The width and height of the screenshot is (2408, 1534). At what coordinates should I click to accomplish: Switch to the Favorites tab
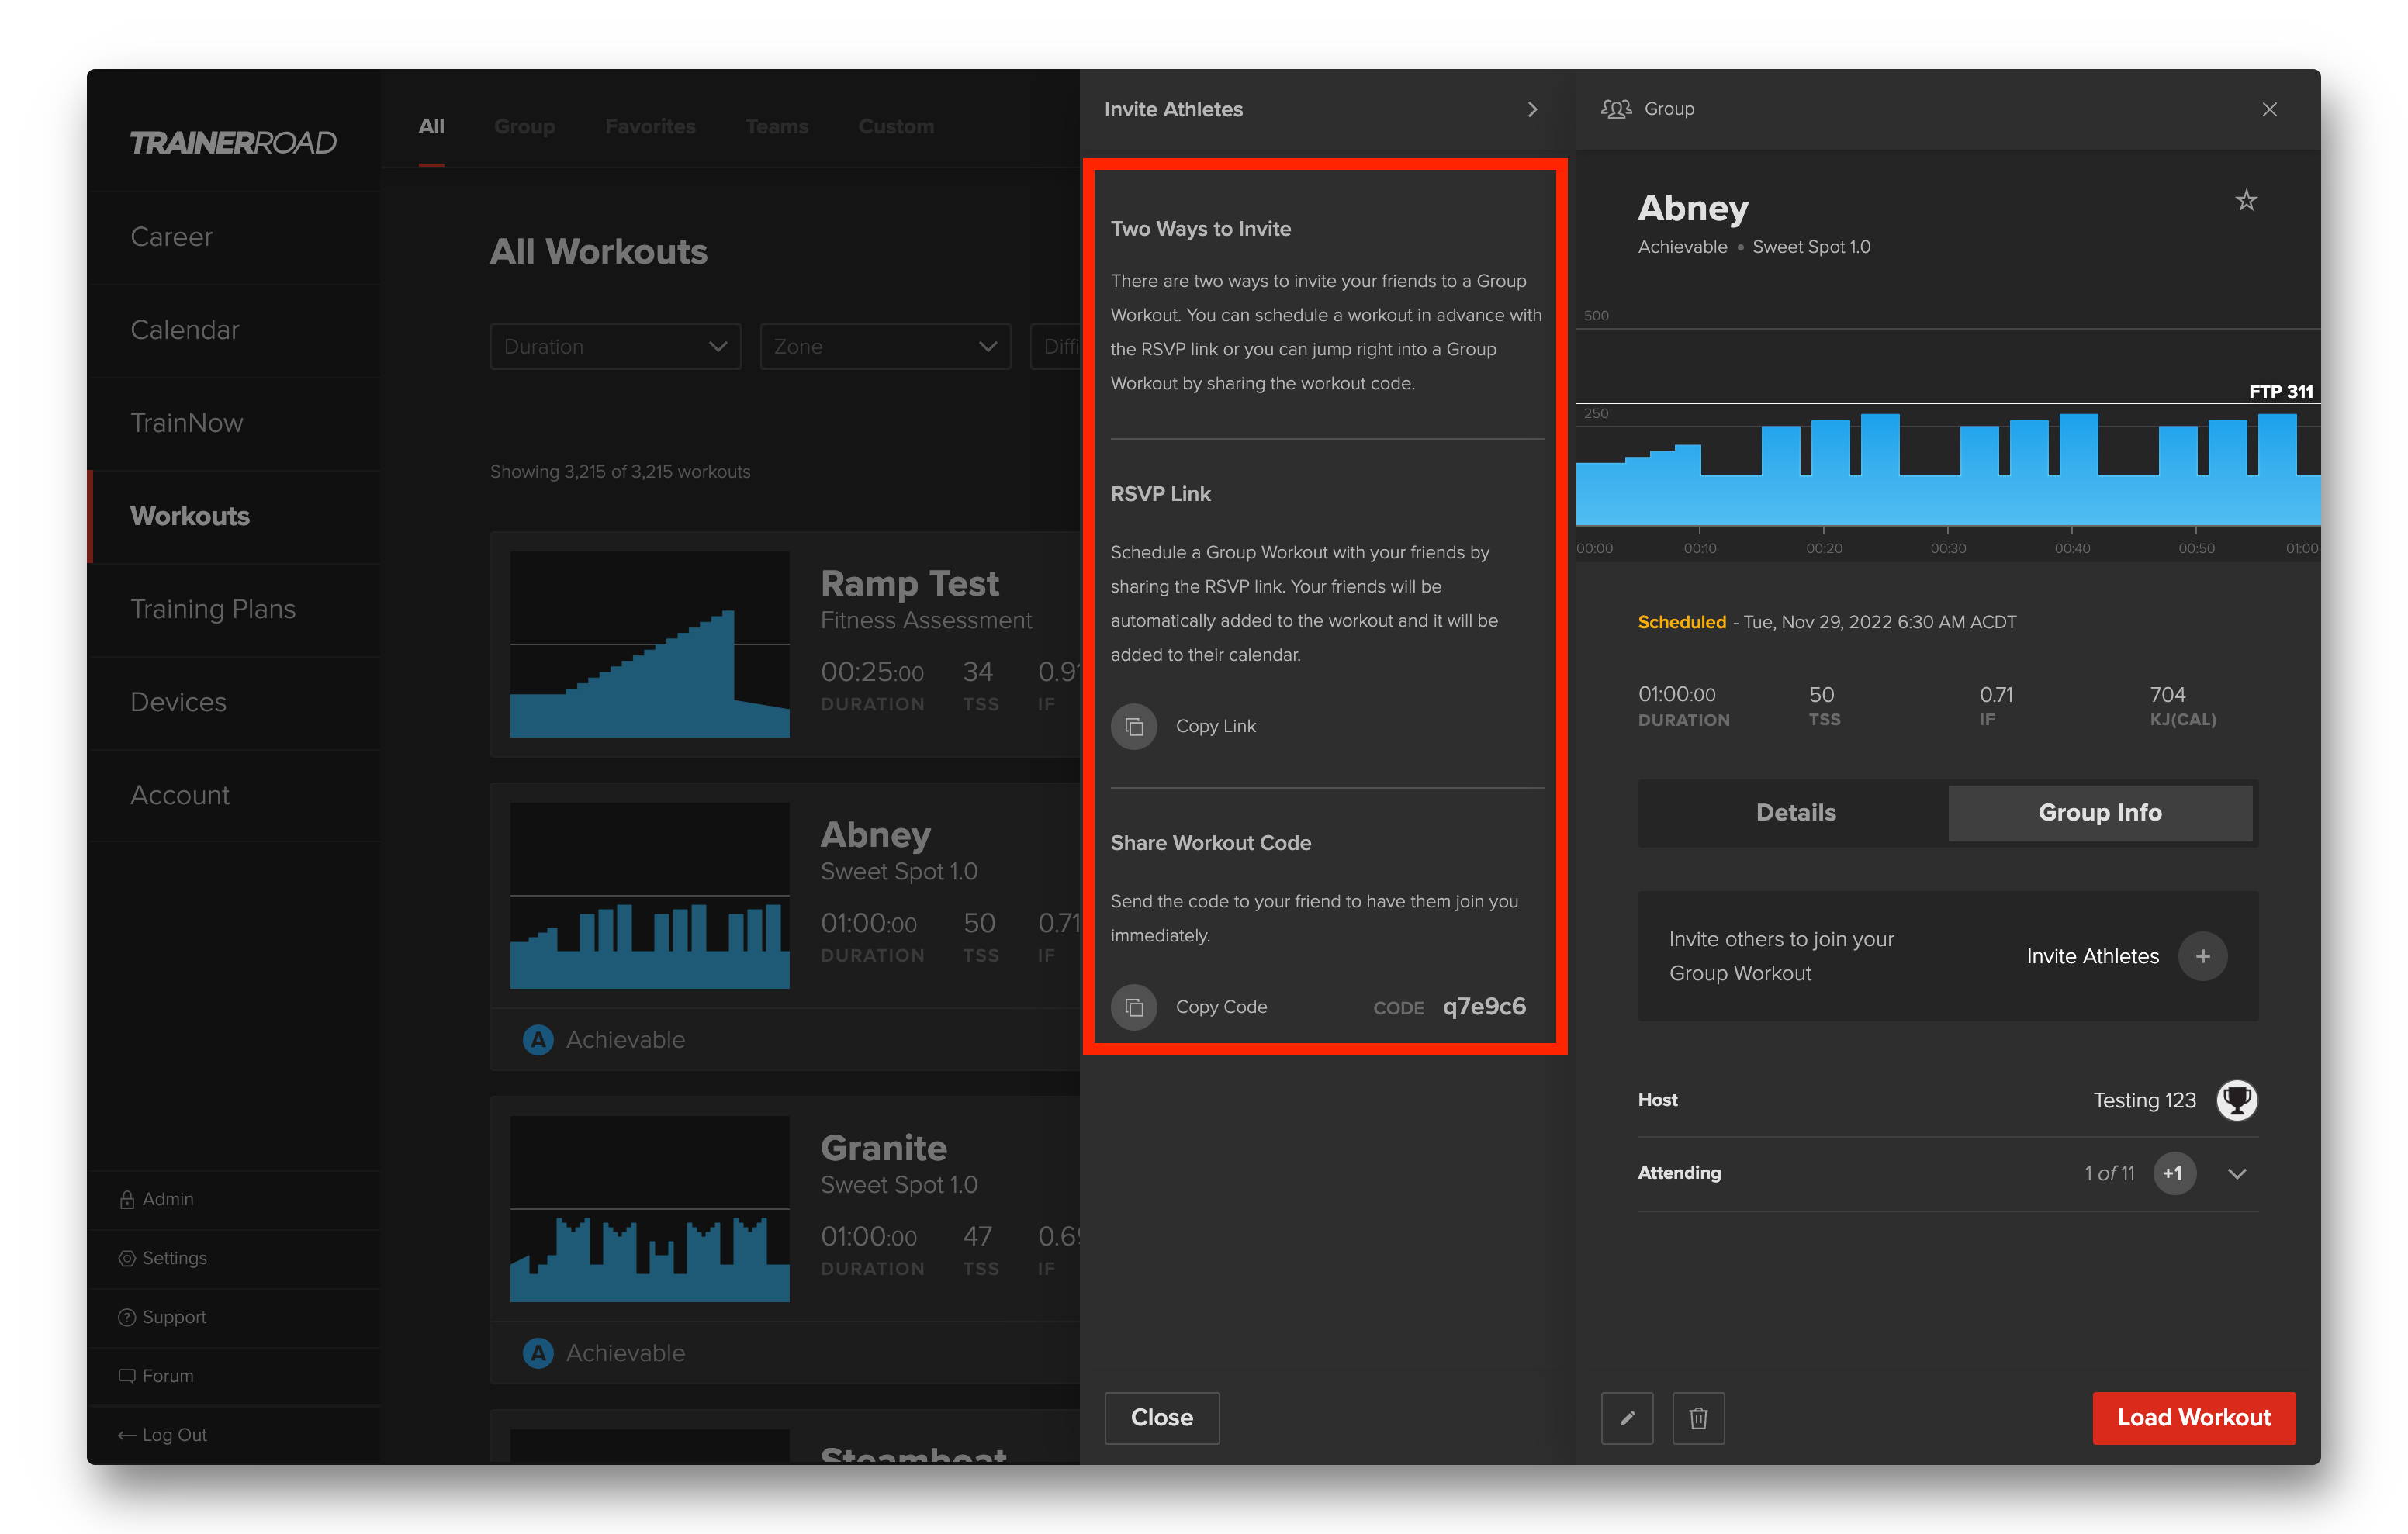650,126
